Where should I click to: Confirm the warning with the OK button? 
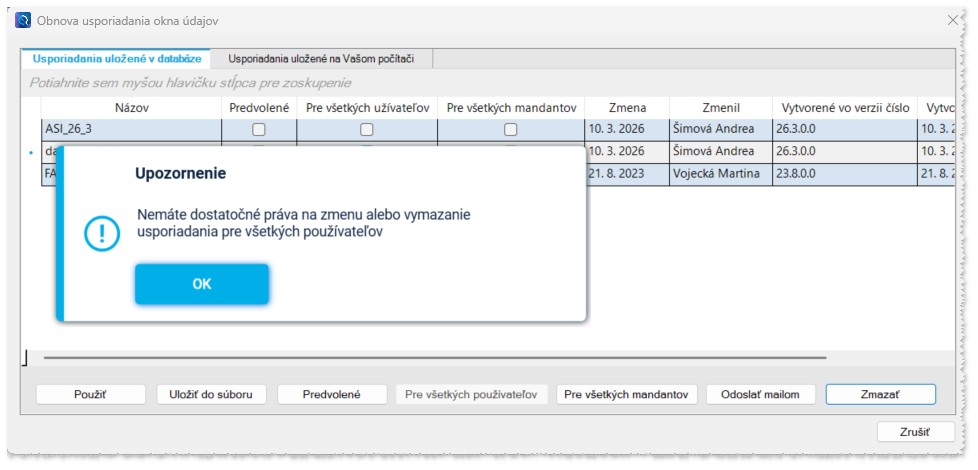click(x=202, y=284)
